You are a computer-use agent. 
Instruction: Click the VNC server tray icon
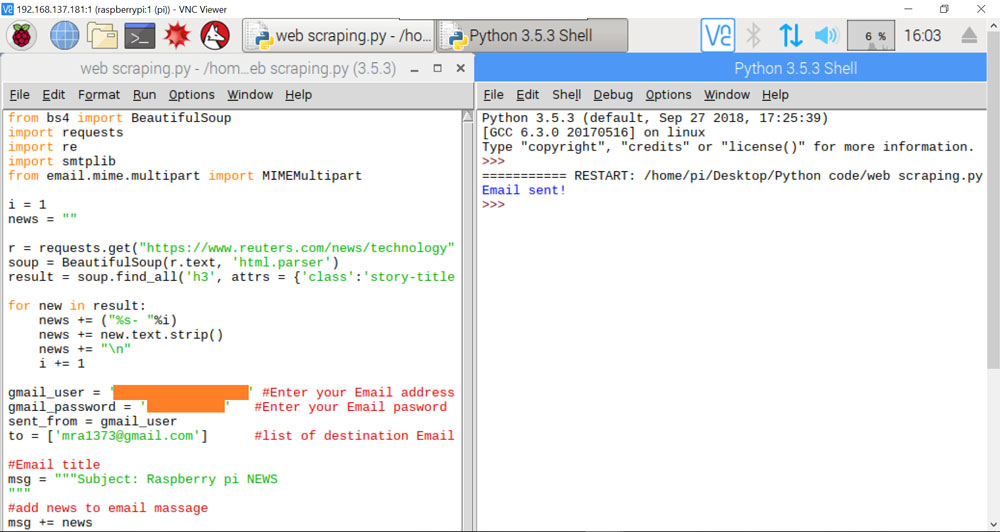718,36
